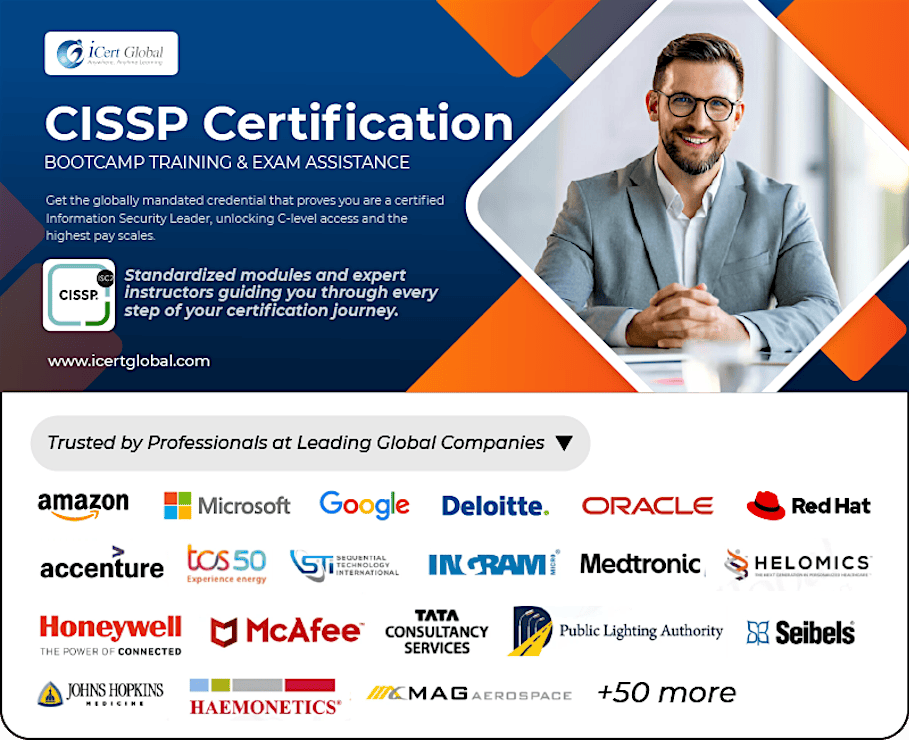Click the Johns Hopkins Medicine emblem

(95, 690)
